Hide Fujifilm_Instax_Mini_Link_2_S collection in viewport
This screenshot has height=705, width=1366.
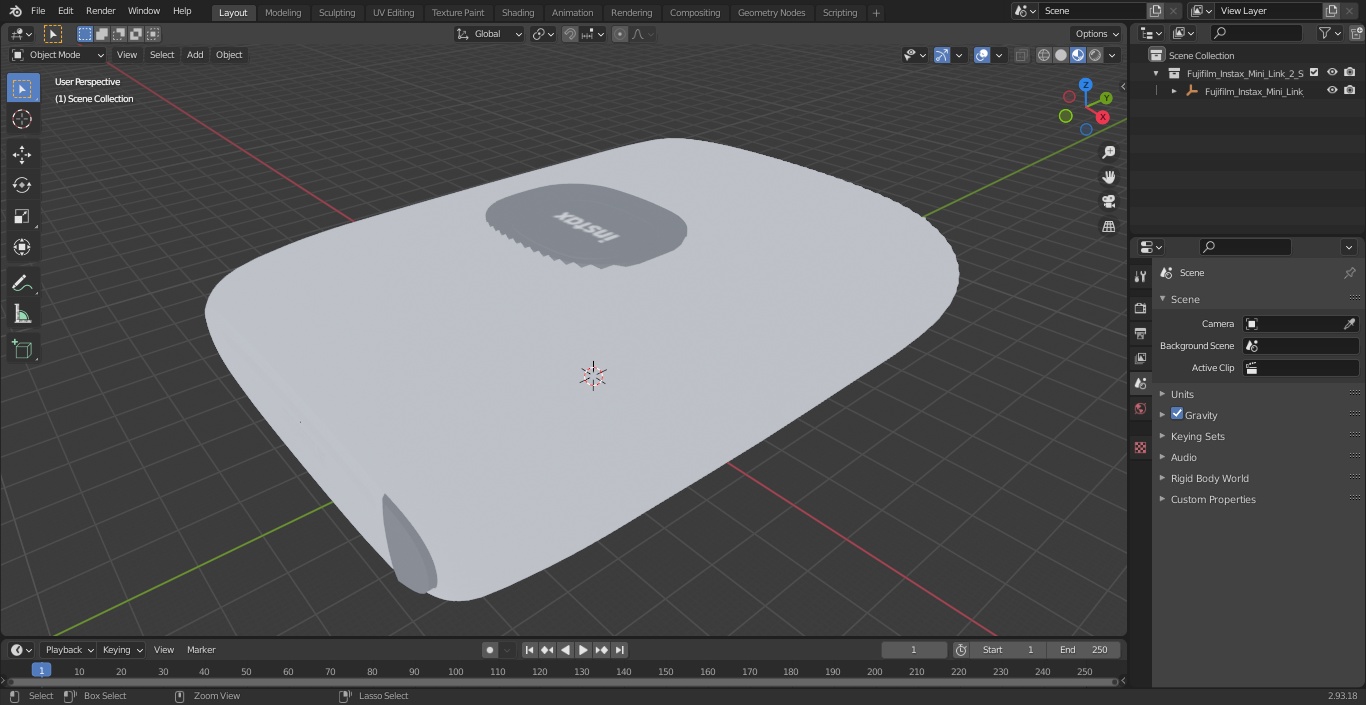click(1332, 72)
